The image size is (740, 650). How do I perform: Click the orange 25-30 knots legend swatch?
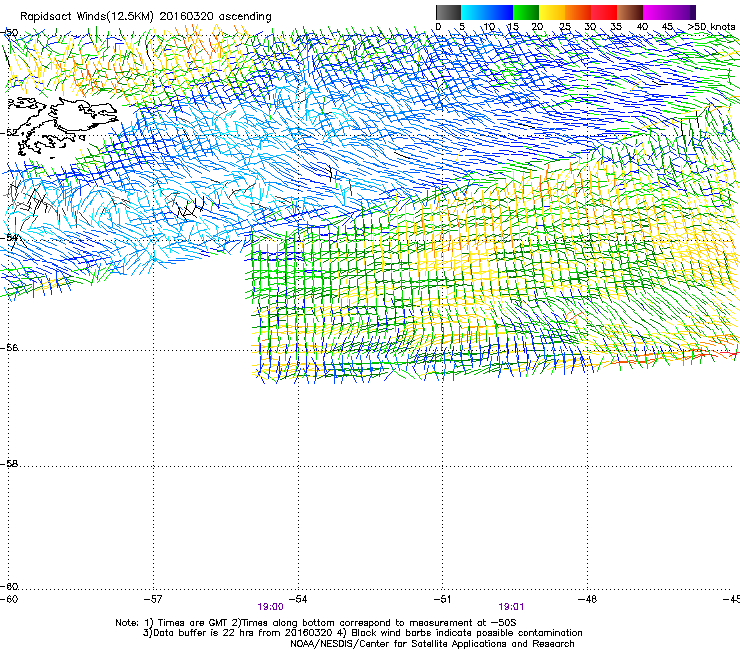(578, 12)
